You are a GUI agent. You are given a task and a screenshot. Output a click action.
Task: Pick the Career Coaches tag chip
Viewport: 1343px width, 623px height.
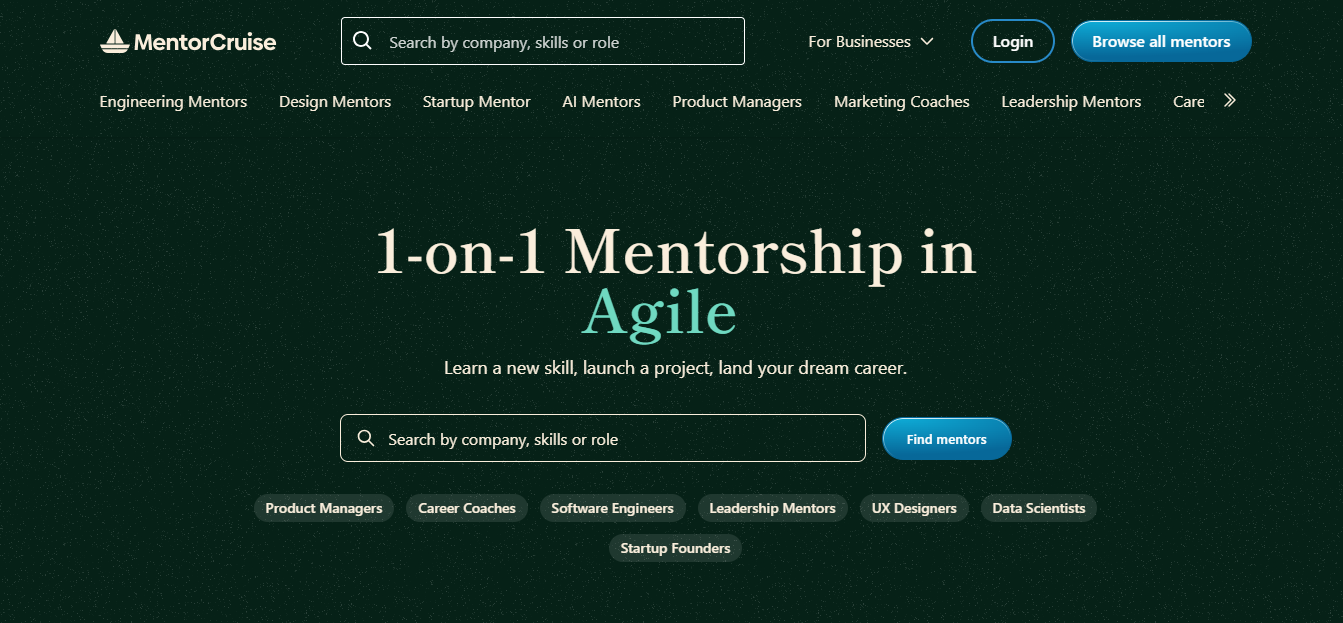pos(467,508)
